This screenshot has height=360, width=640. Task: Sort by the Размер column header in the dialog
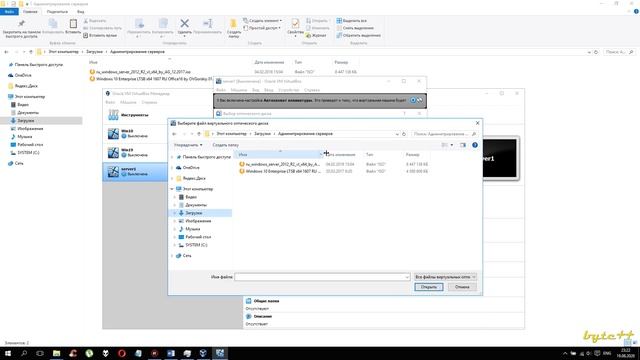coord(413,155)
